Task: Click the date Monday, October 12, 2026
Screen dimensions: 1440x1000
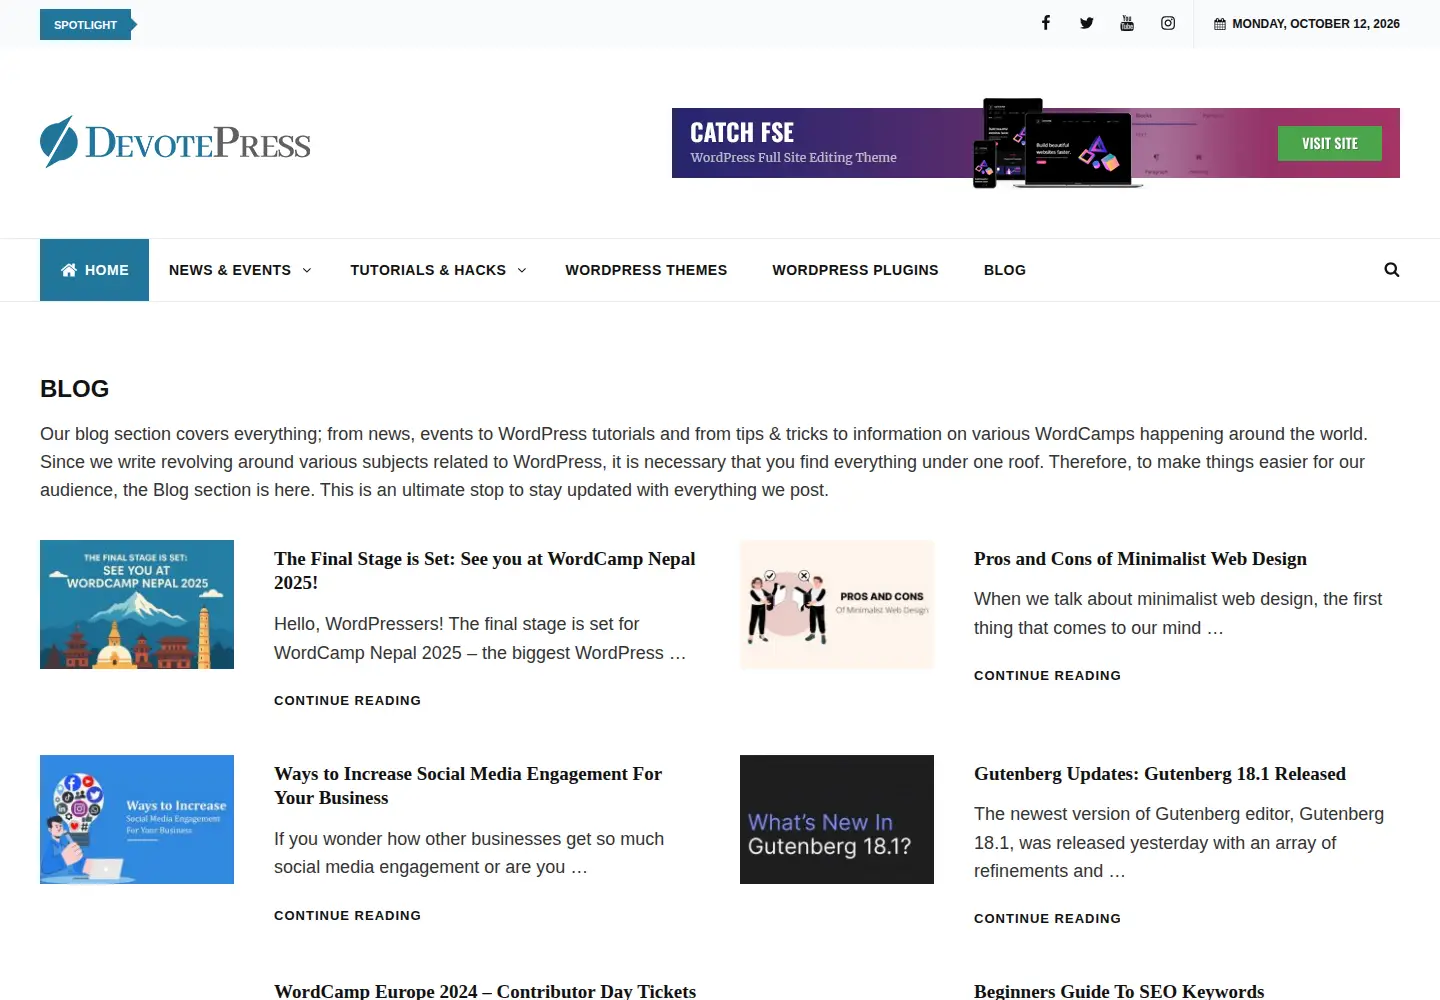Action: coord(1316,24)
